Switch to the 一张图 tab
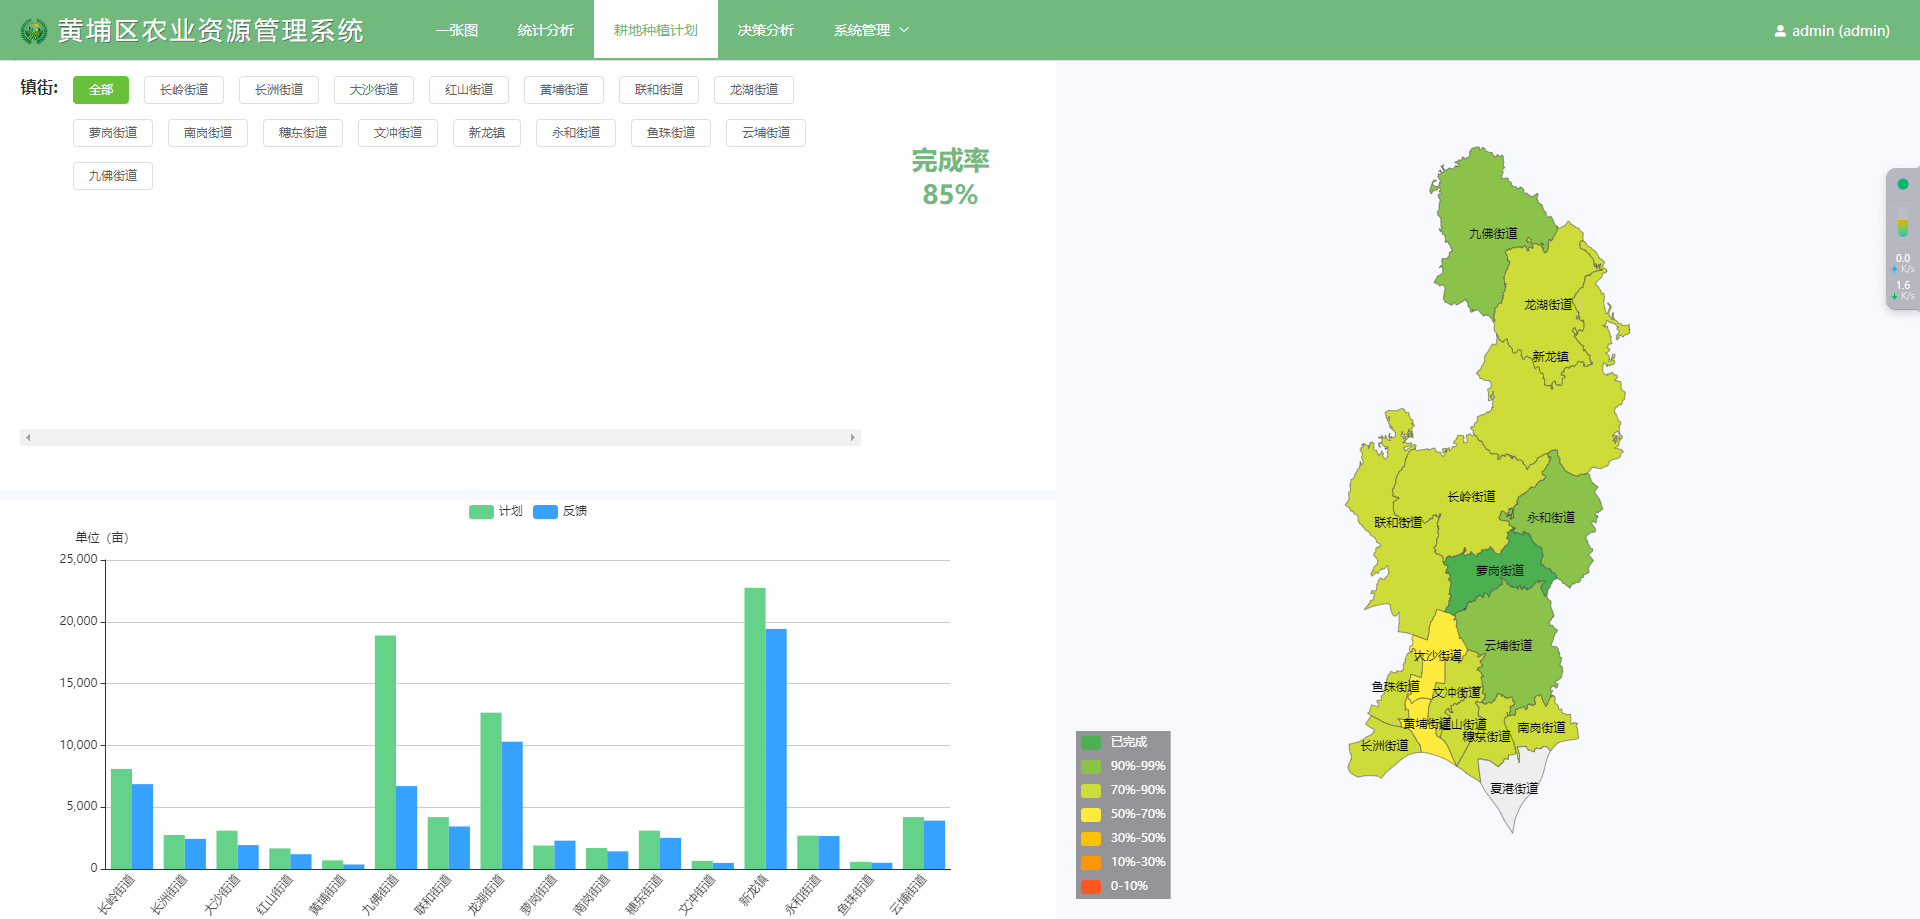1920x919 pixels. tap(456, 30)
